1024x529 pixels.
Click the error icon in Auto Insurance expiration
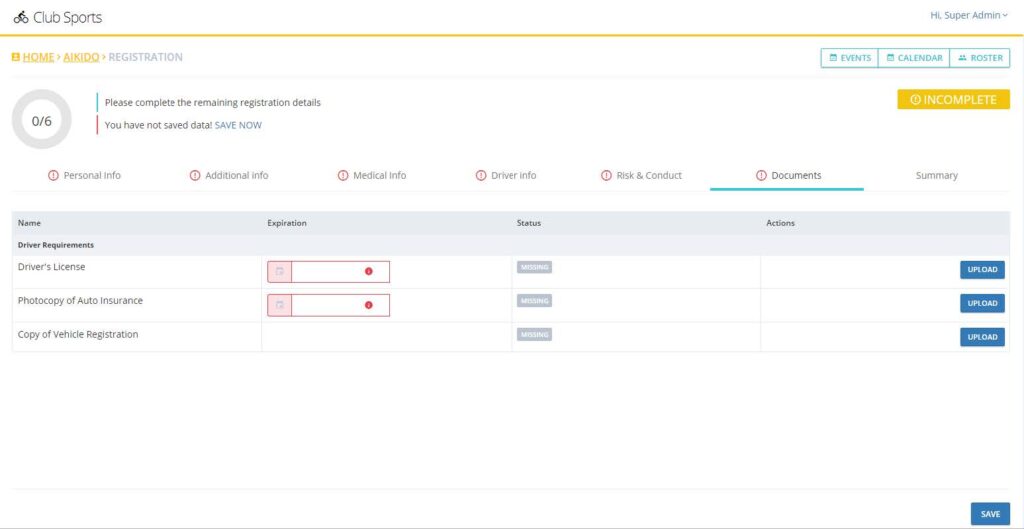tap(368, 305)
